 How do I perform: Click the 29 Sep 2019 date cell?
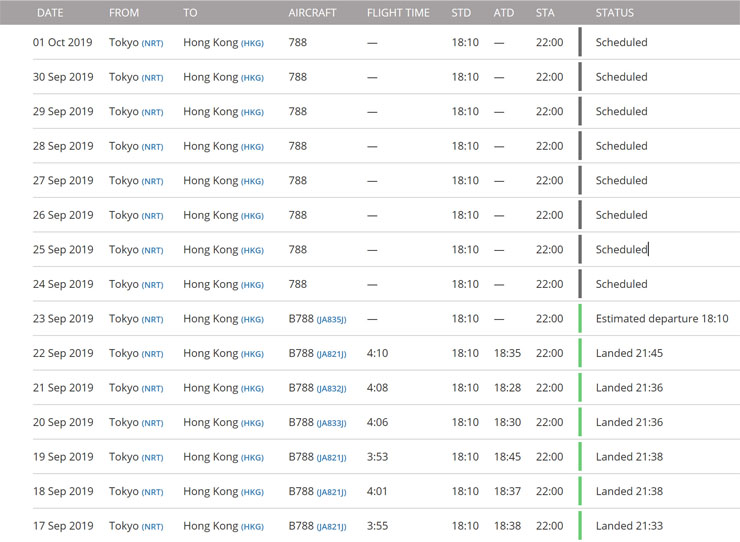[63, 111]
